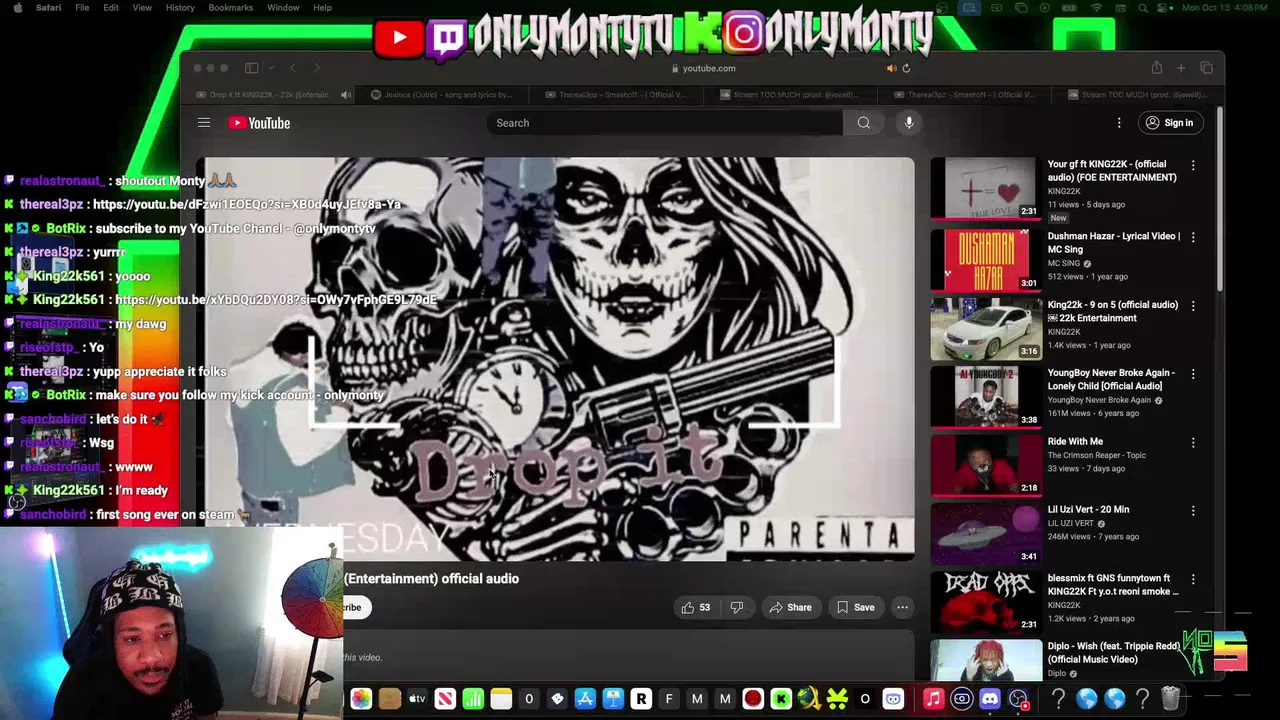Viewport: 1280px width, 720px height.
Task: Click the Sign in button
Action: pos(1170,123)
